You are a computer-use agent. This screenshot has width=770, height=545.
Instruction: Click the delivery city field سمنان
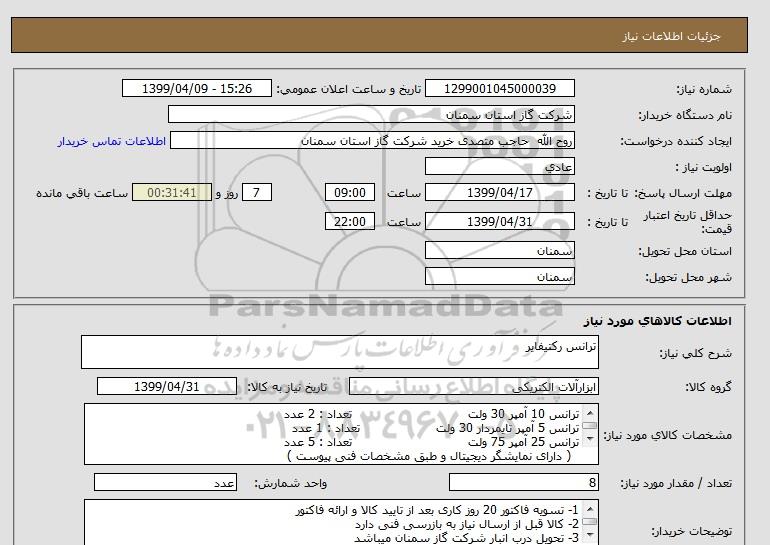point(499,276)
